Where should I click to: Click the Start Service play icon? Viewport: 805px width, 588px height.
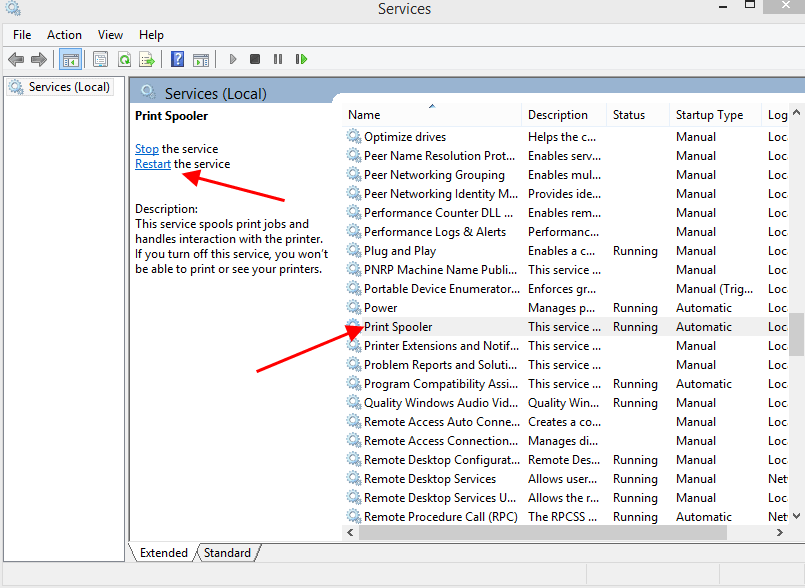pyautogui.click(x=233, y=60)
